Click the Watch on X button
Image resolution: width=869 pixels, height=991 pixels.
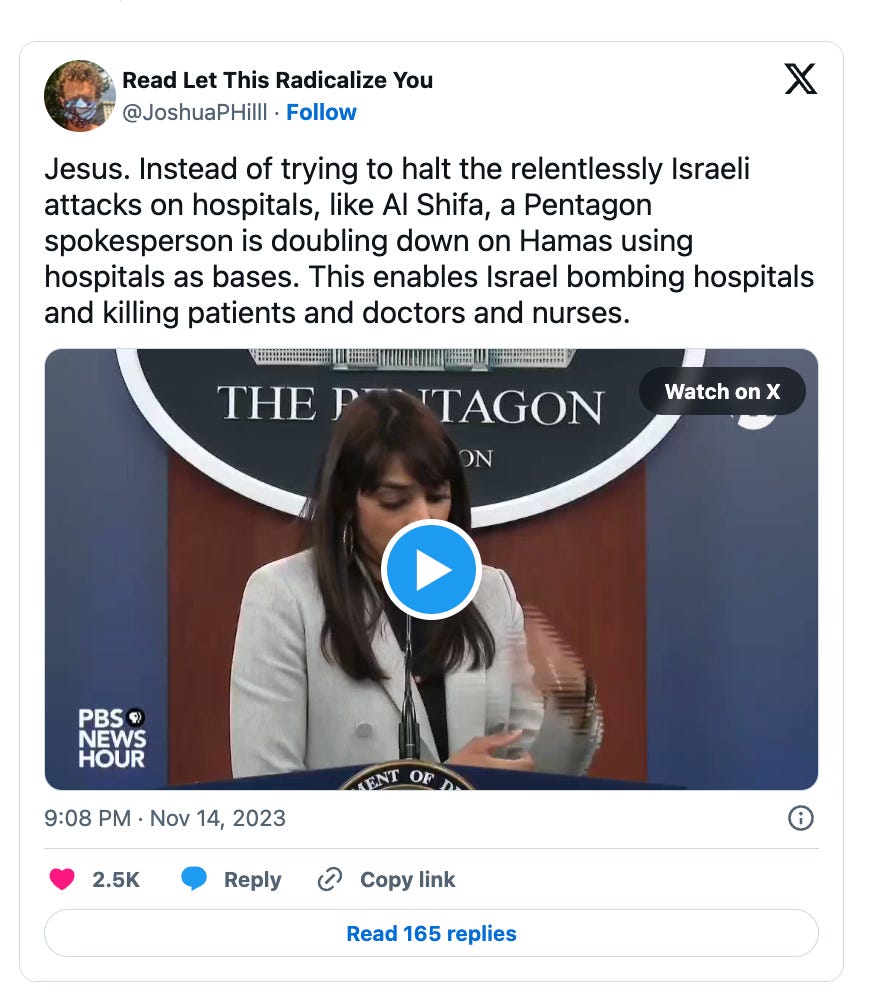coord(722,391)
